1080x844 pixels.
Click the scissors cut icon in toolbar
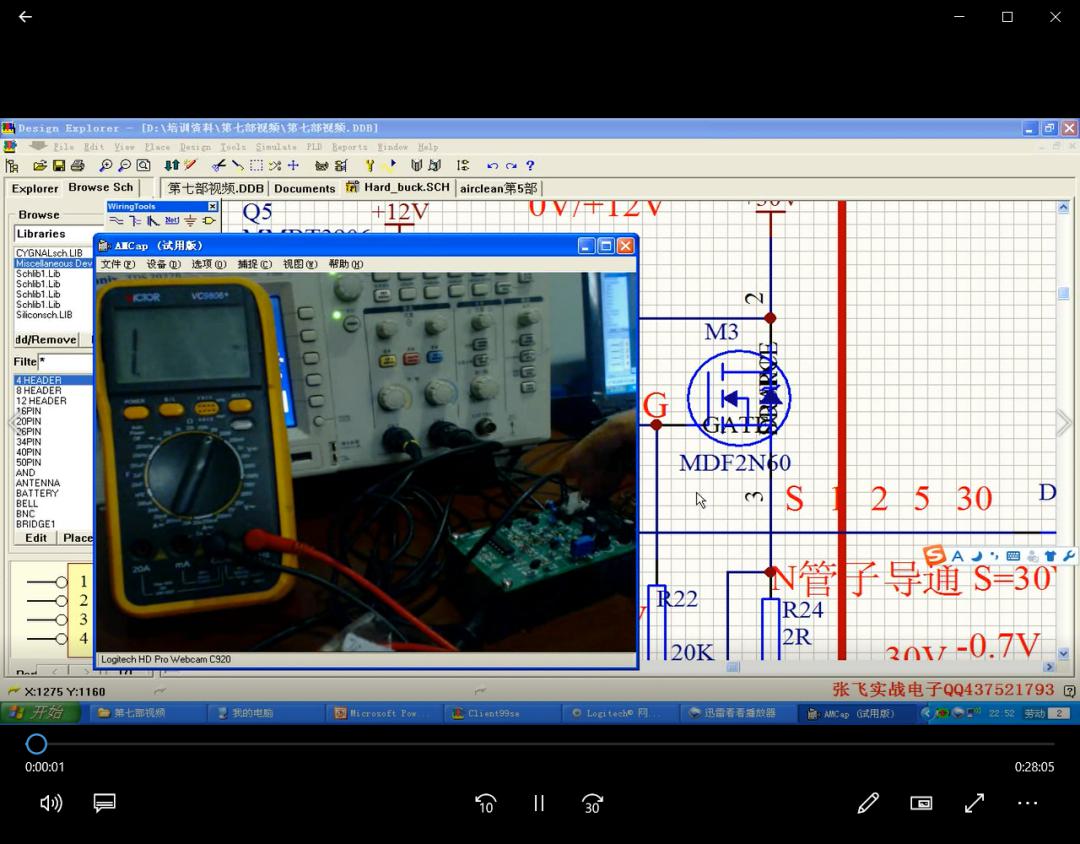[x=218, y=165]
